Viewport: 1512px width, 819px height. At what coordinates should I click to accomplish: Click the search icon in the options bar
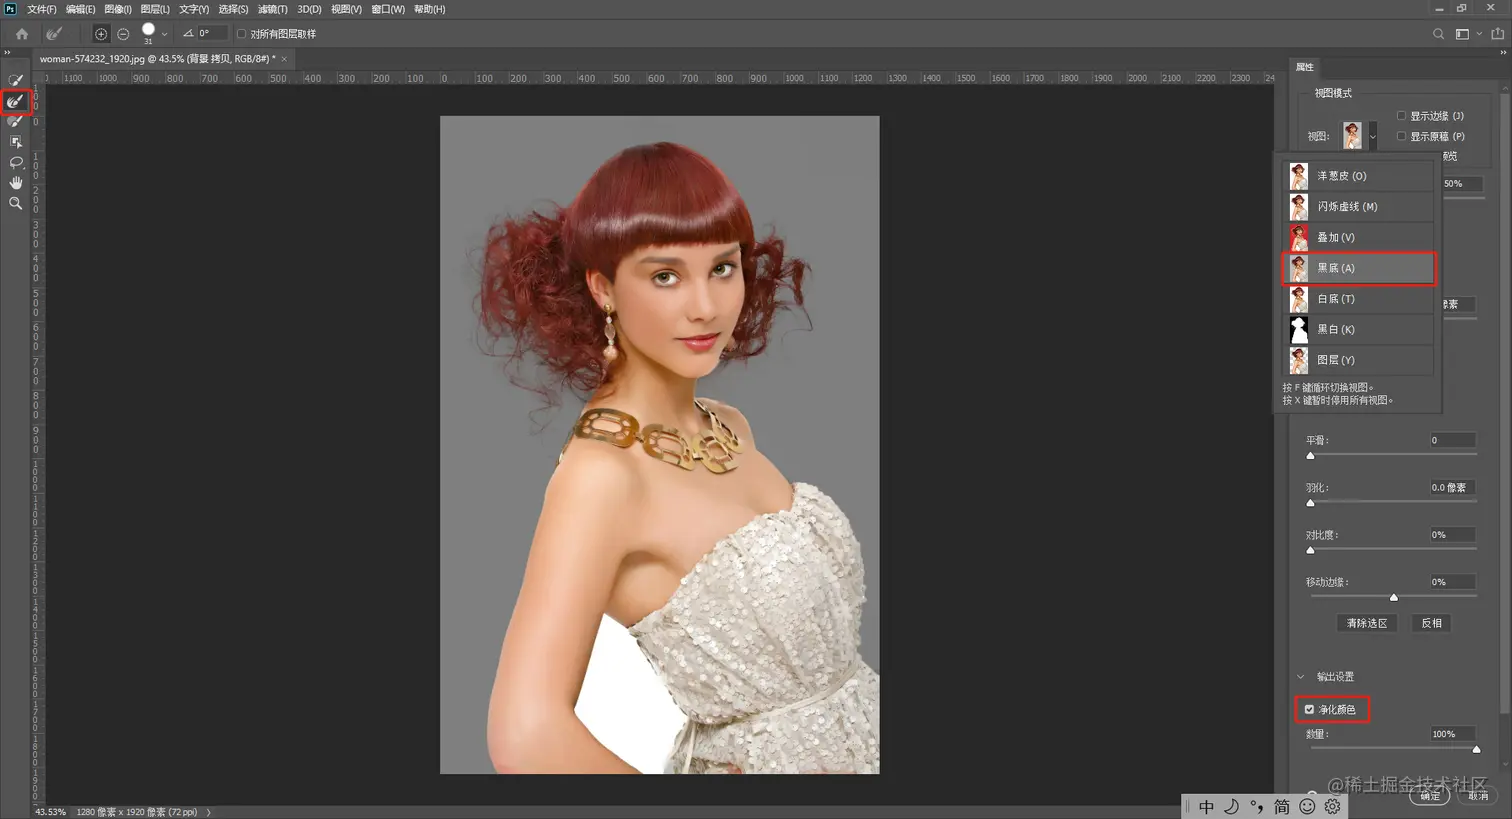(x=1438, y=34)
